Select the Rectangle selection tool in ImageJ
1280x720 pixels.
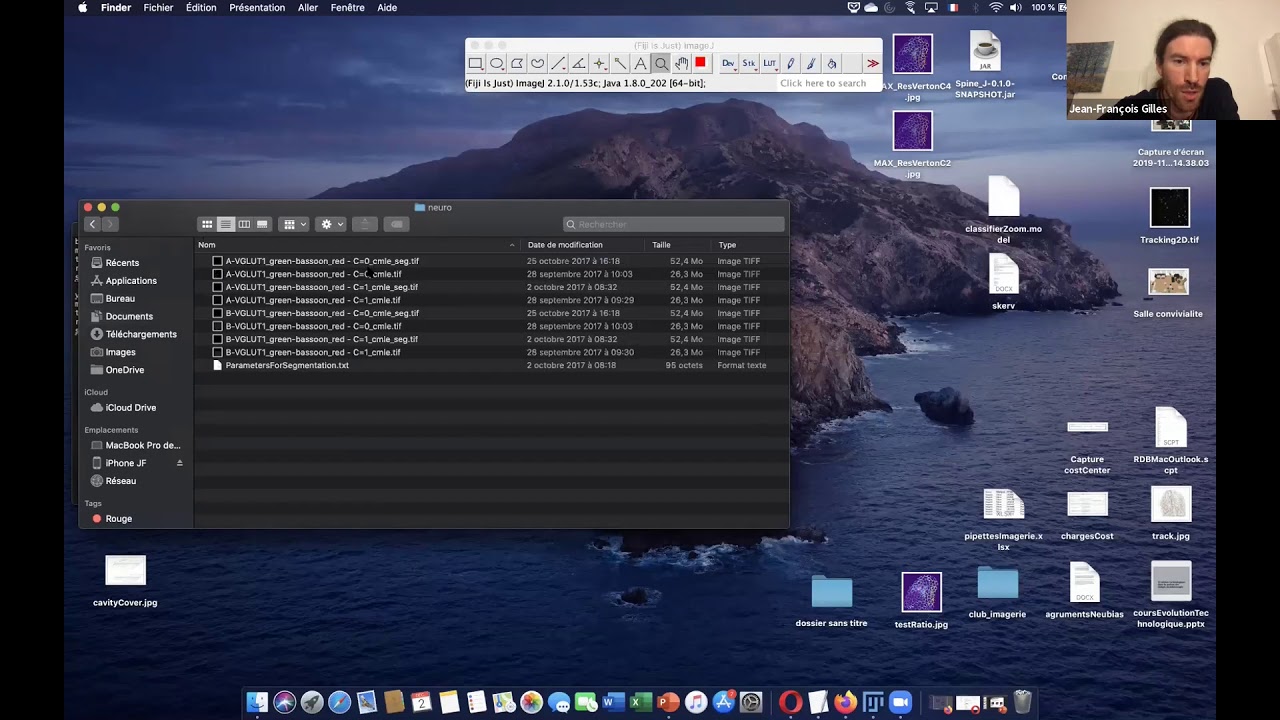point(476,63)
